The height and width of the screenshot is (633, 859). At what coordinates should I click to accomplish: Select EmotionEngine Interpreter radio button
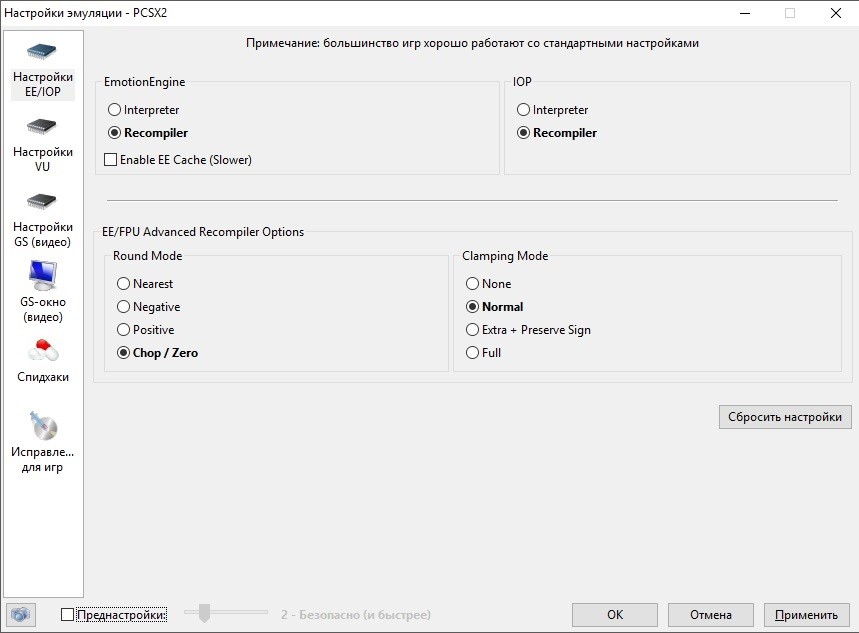tap(115, 110)
